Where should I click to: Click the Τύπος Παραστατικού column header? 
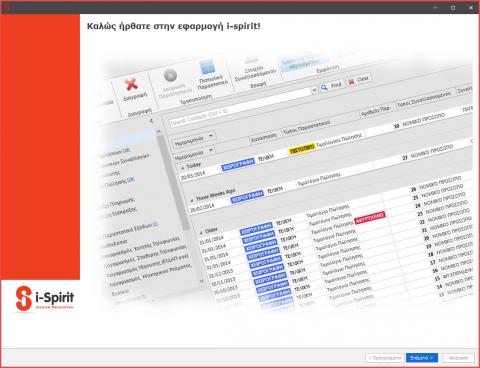(307, 127)
